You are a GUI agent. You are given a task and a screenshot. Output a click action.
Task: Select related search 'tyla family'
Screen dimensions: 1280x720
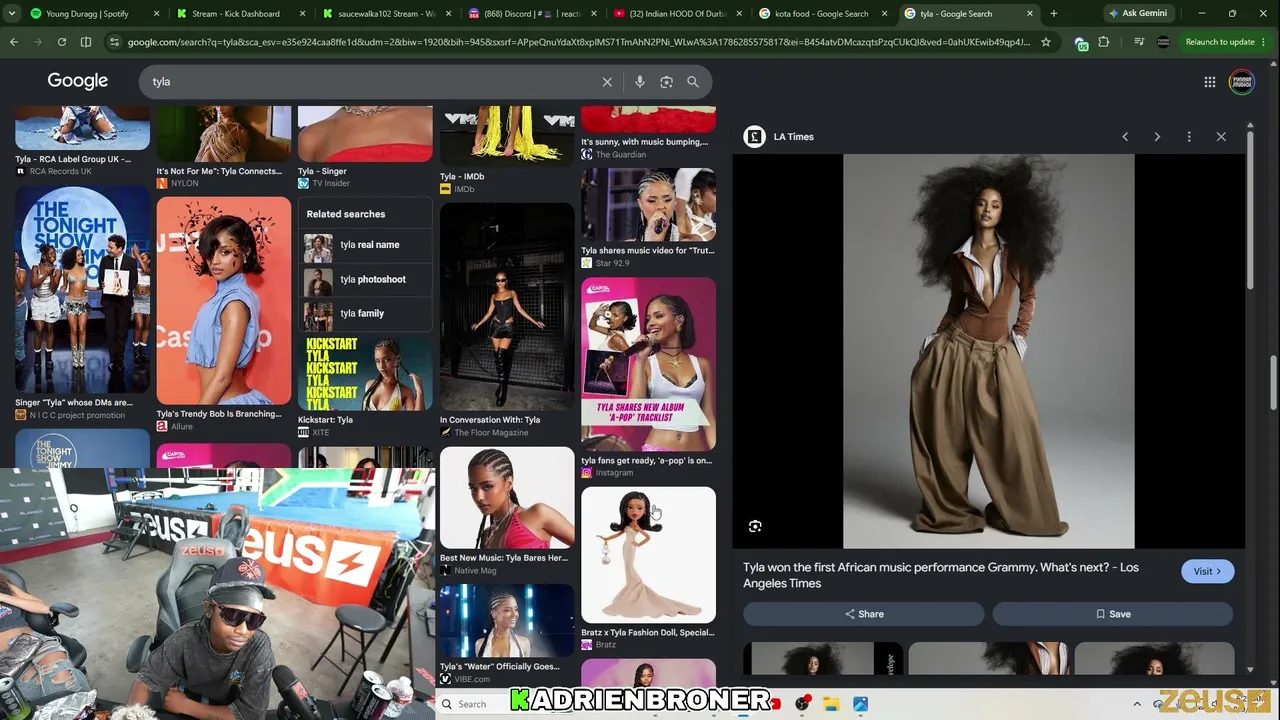[365, 313]
